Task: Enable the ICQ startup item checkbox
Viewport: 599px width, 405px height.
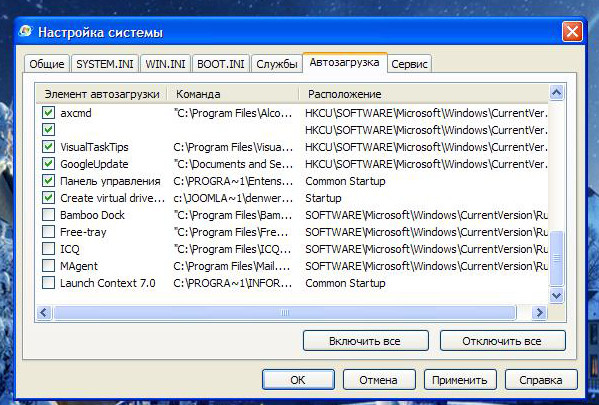Action: pos(48,249)
